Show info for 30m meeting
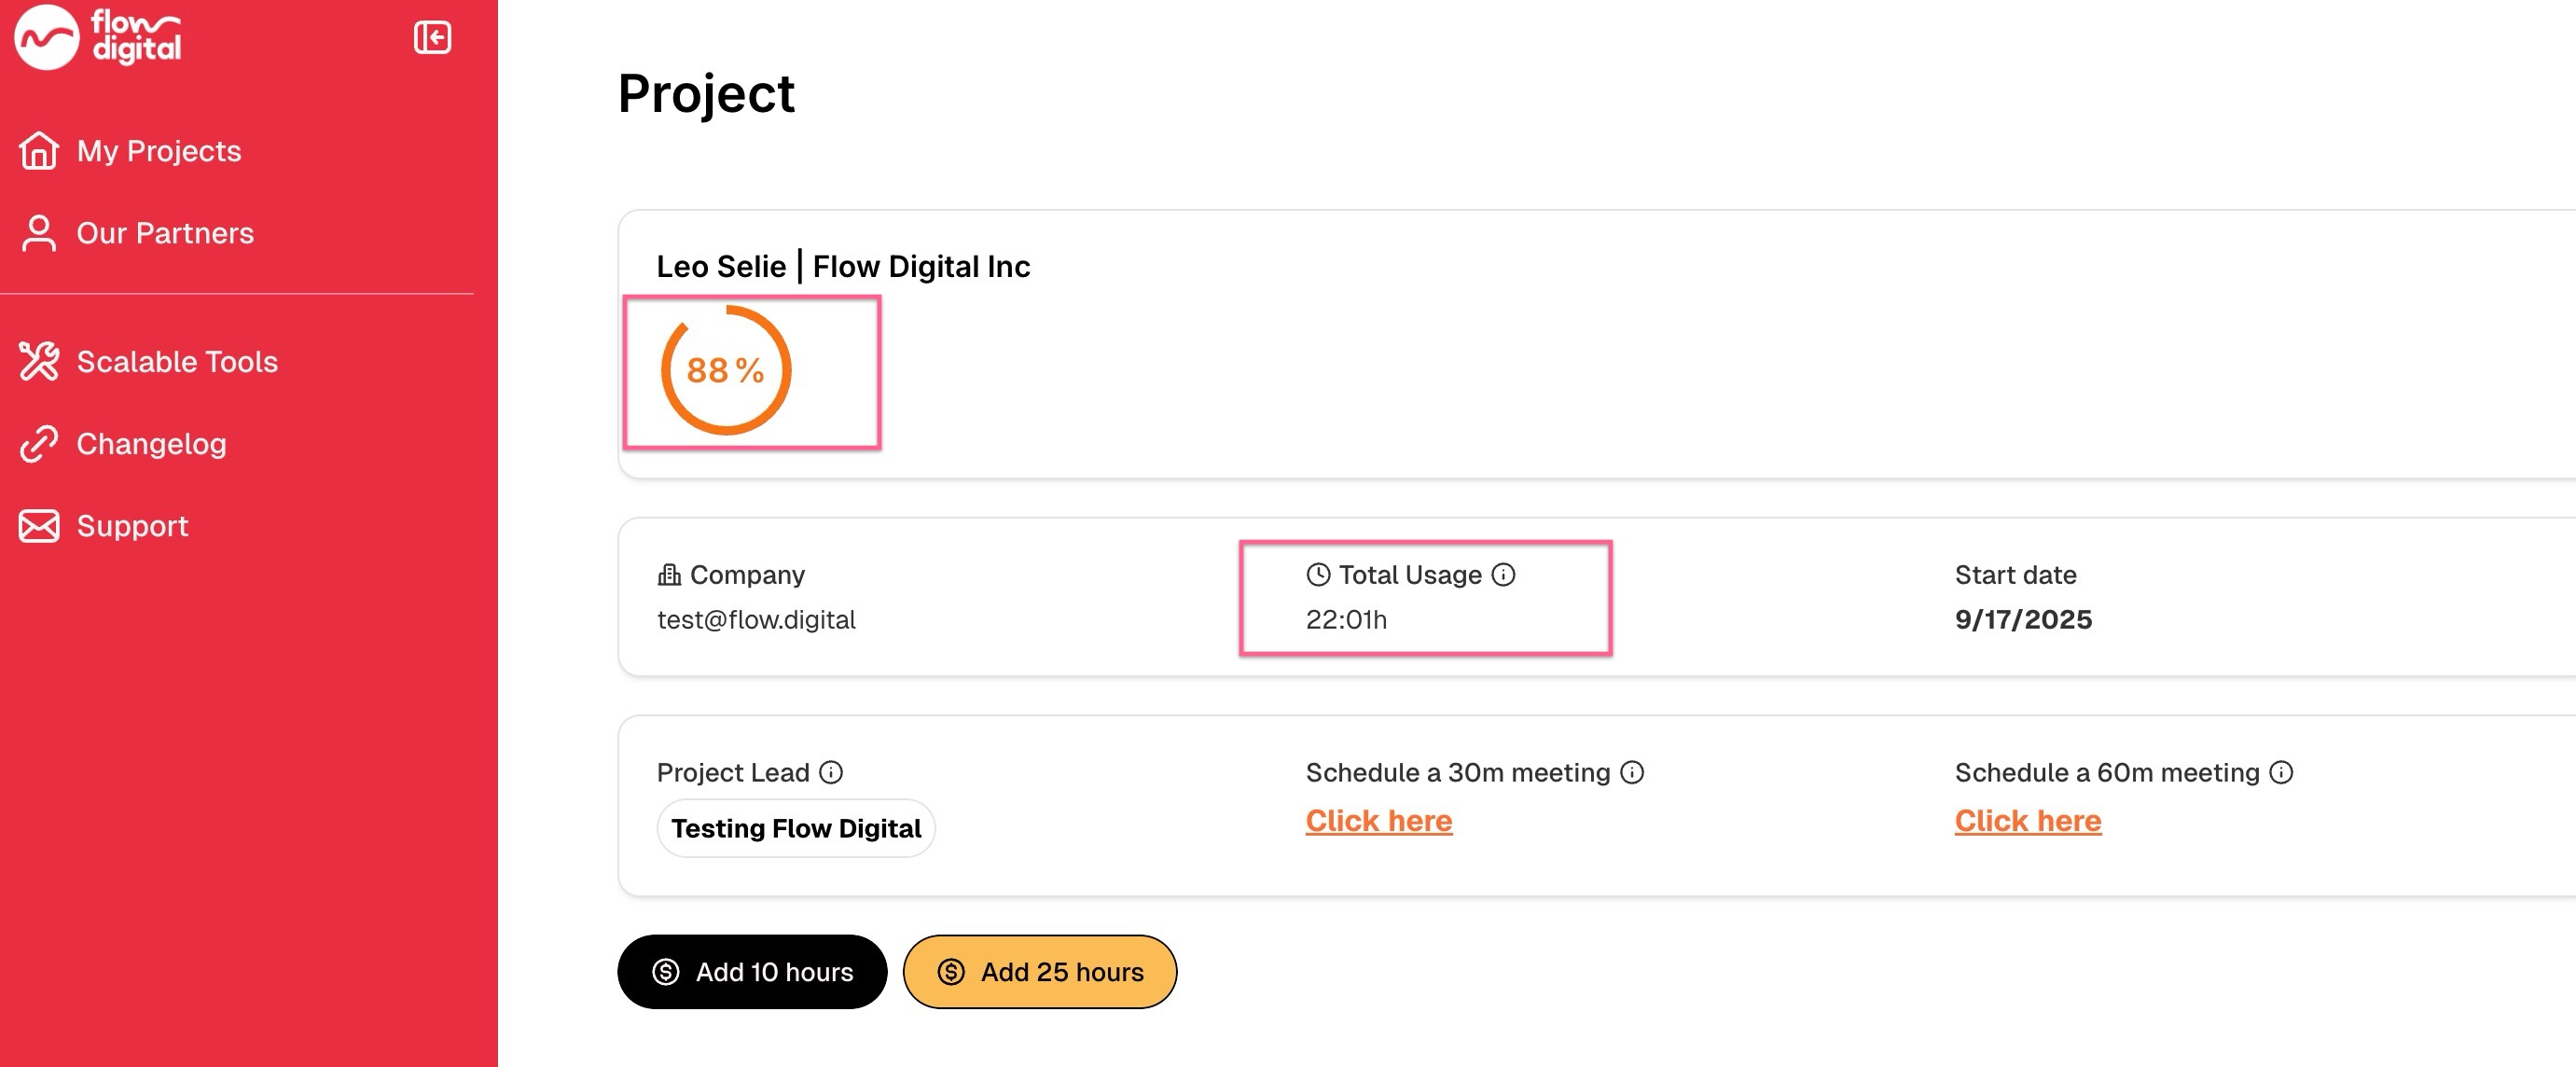 pyautogui.click(x=1632, y=773)
